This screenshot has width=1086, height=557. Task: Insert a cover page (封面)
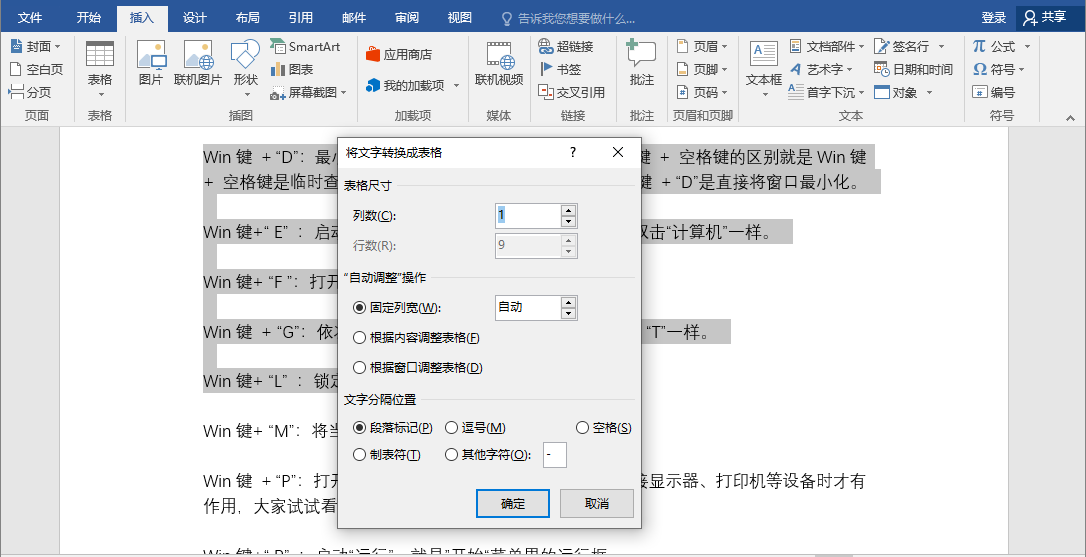point(35,46)
